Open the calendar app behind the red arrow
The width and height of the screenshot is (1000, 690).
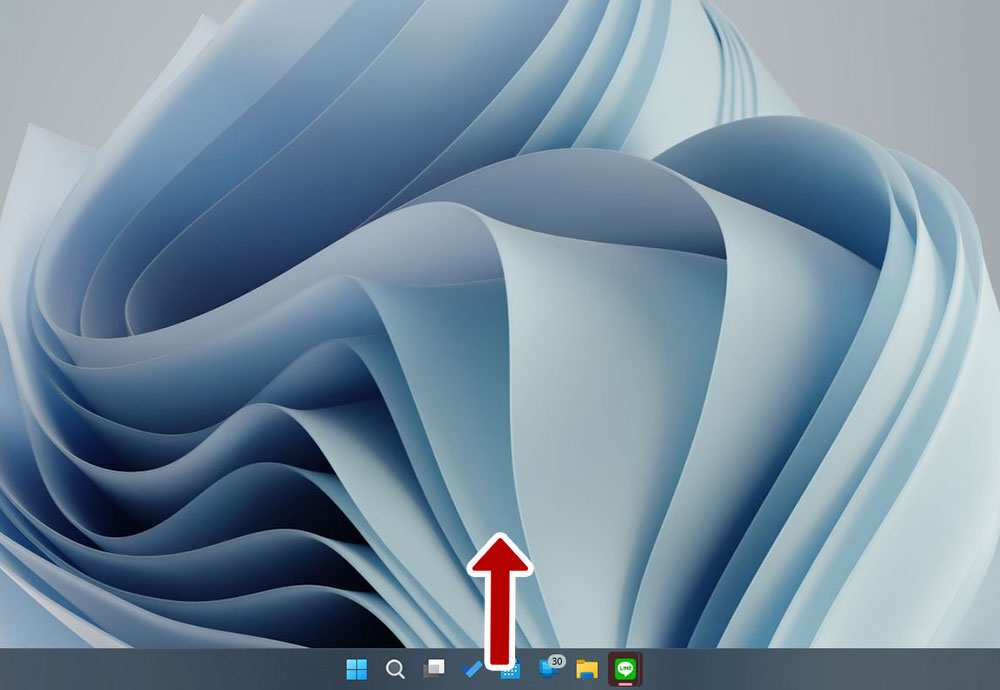511,672
